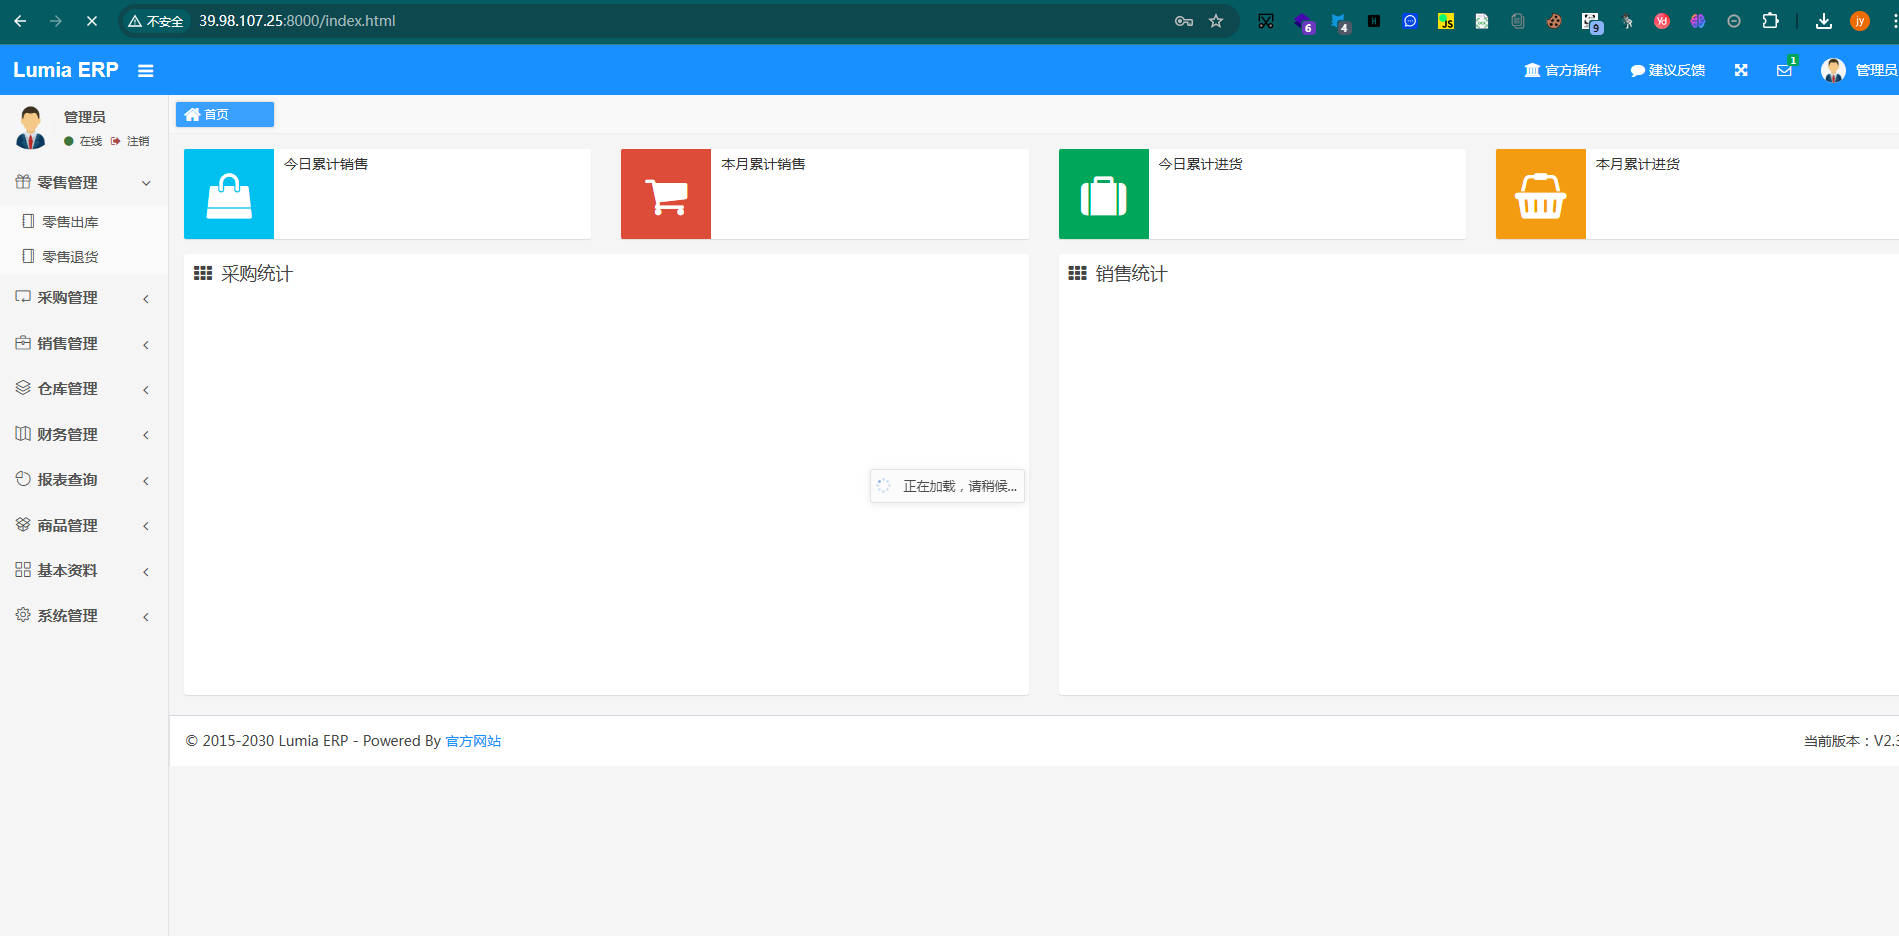1899x936 pixels.
Task: Click 建议反馈 in the header
Action: [x=1667, y=70]
